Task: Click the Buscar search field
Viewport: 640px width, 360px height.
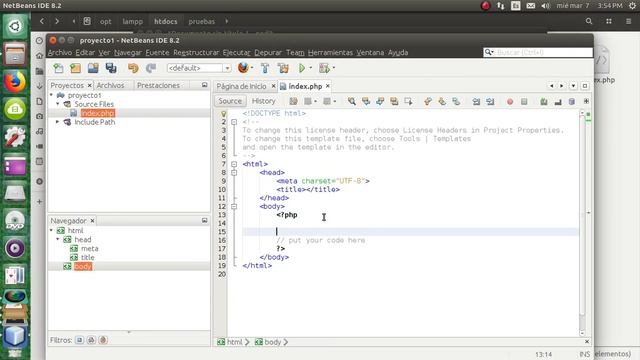Action: click(538, 52)
